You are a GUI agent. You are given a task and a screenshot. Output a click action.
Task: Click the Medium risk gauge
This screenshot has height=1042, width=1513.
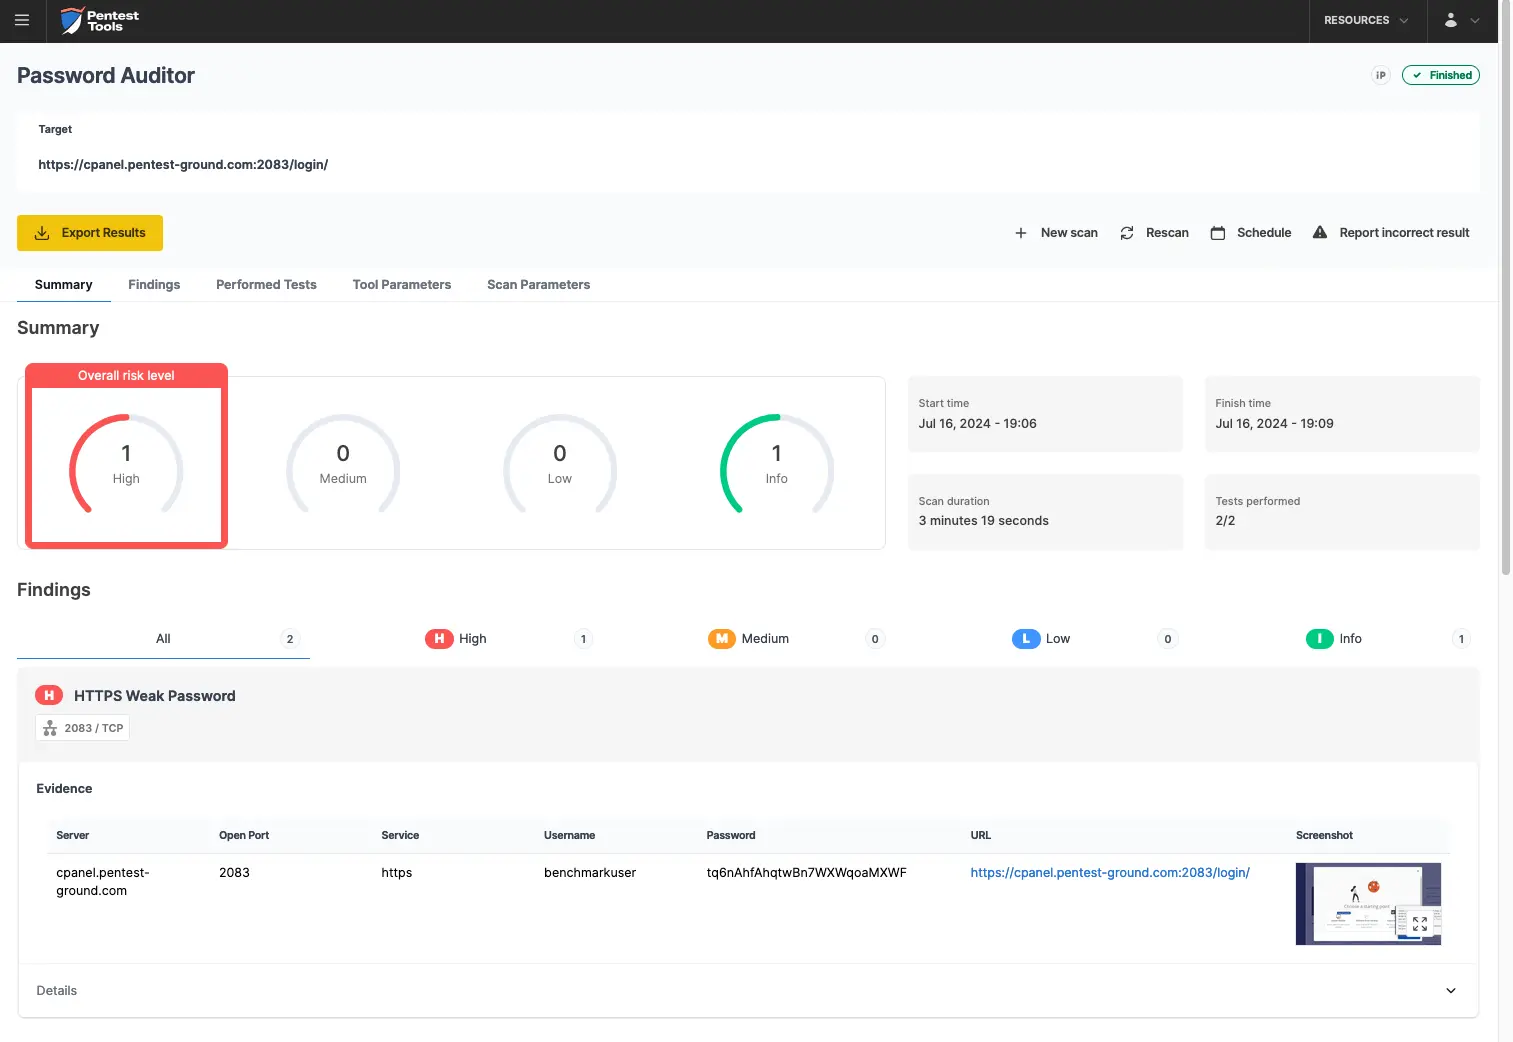click(343, 464)
